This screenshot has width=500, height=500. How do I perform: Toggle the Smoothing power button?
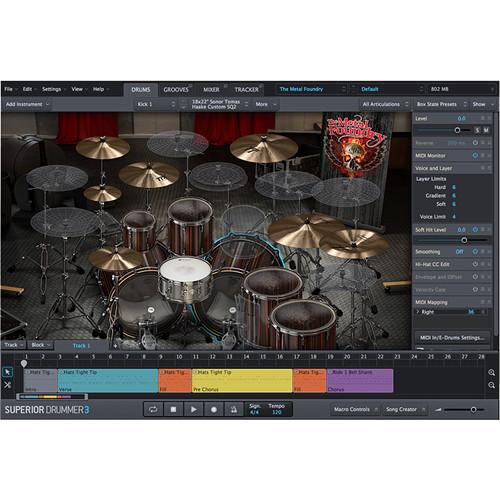pos(475,252)
